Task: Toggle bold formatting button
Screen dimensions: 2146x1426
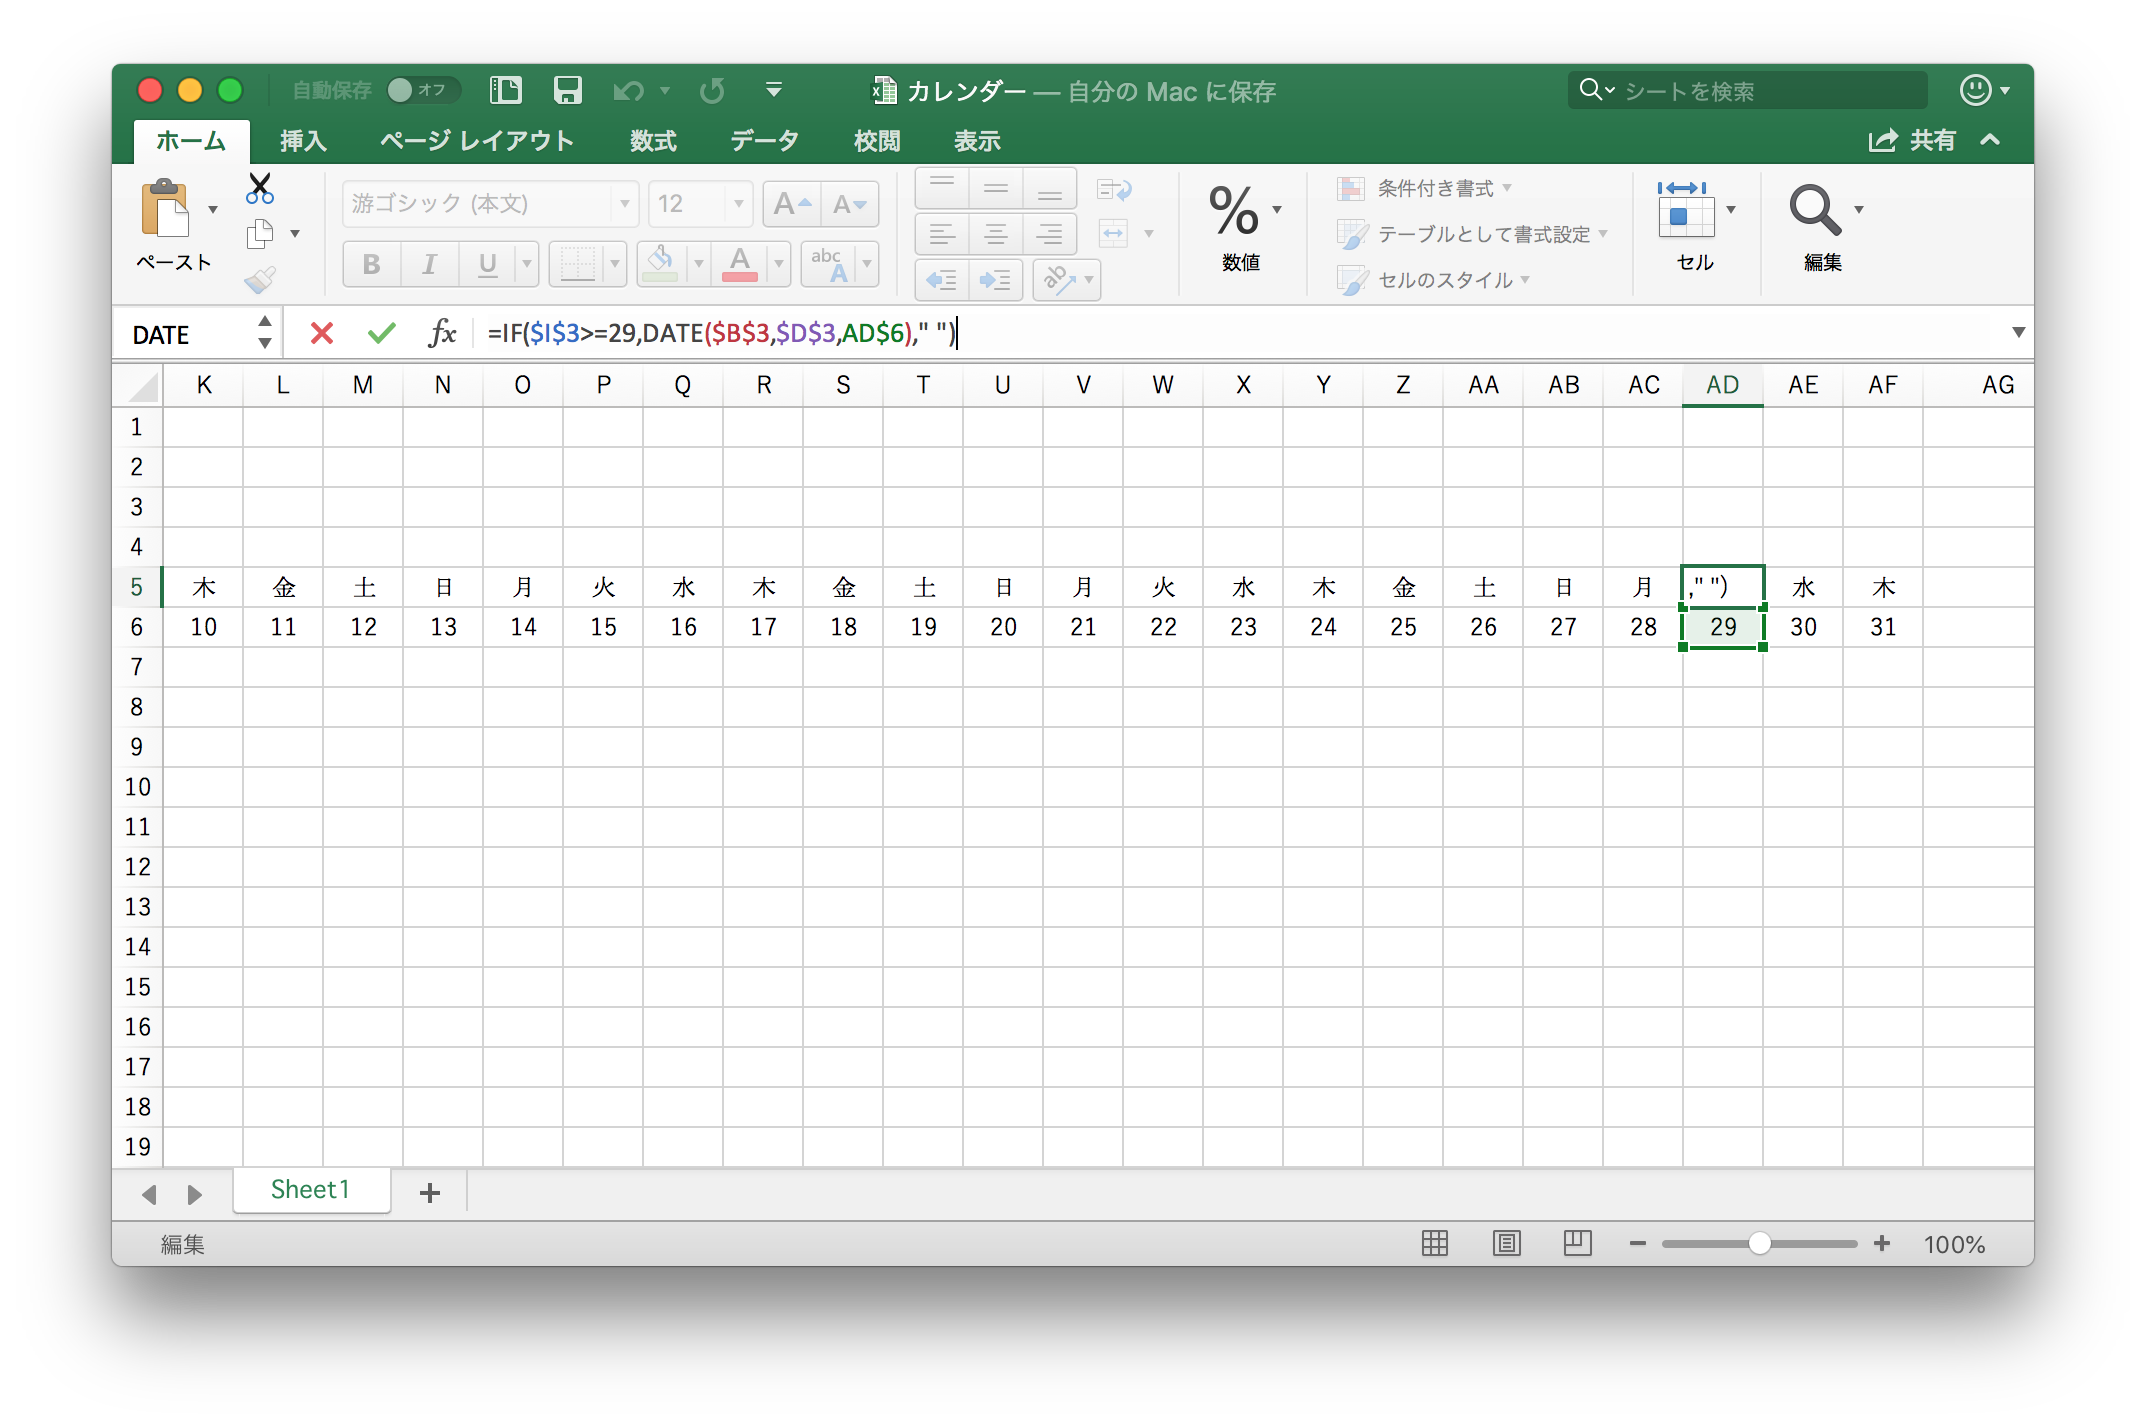Action: coord(371,264)
